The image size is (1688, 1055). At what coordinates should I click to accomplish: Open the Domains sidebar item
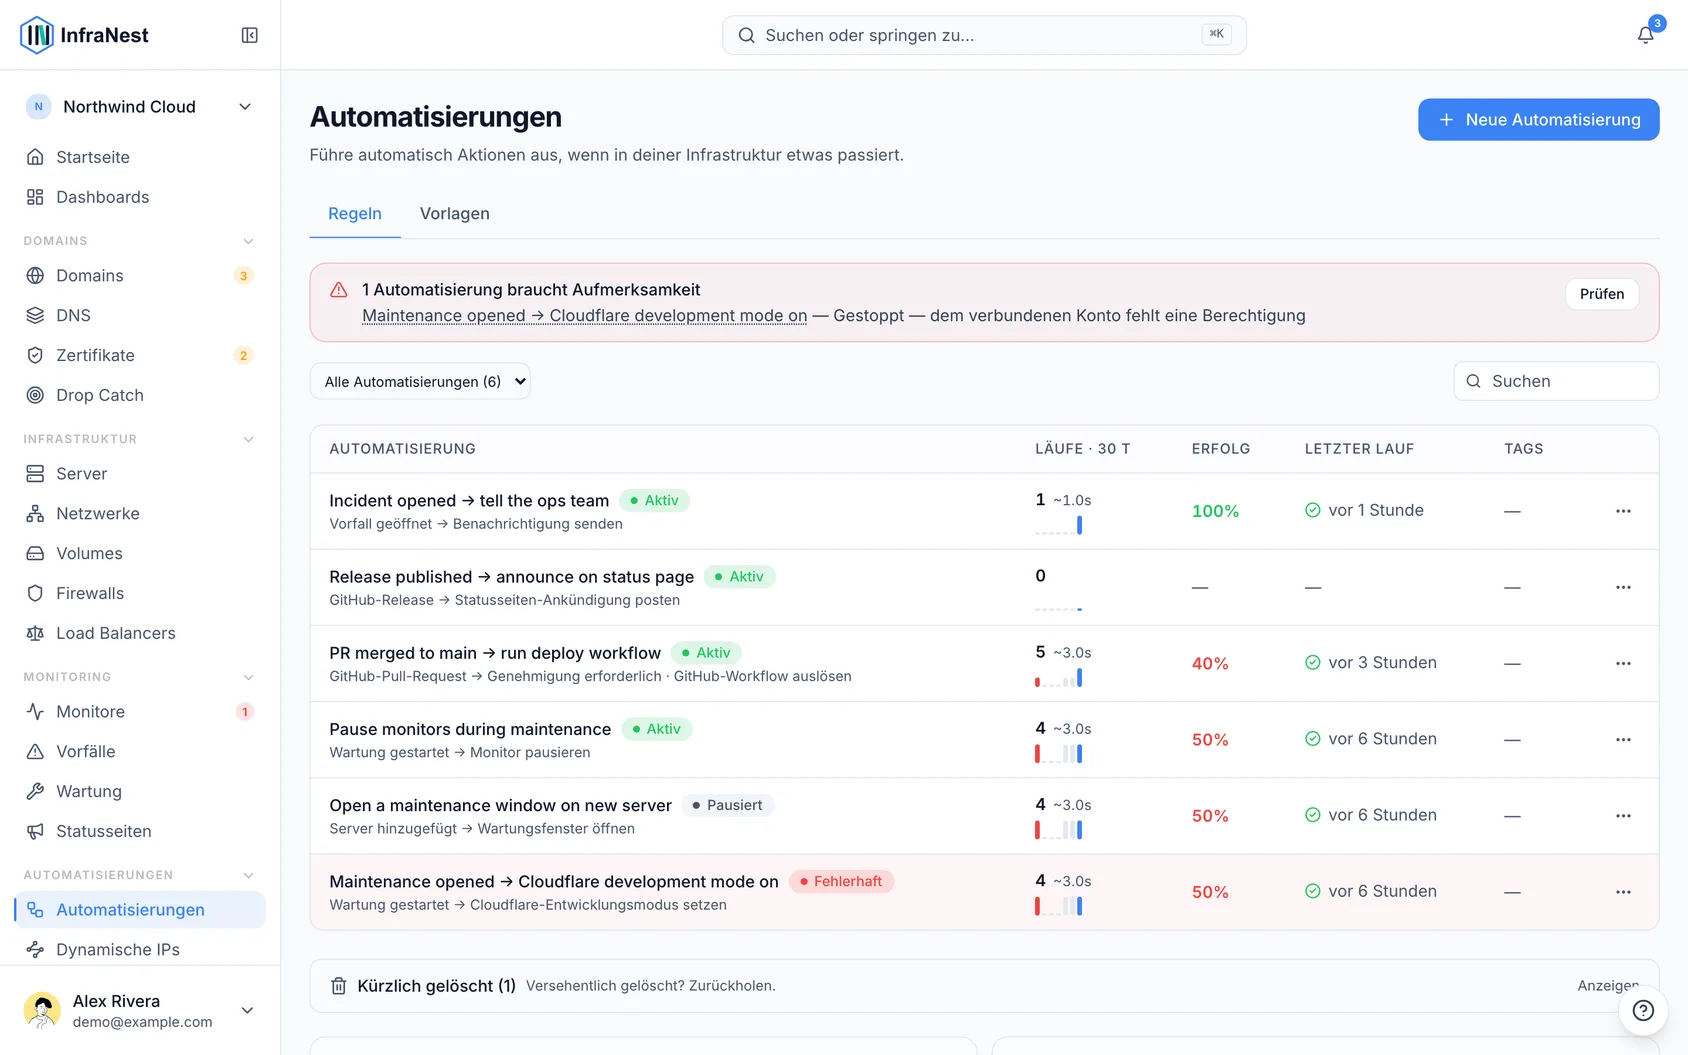tap(140, 275)
